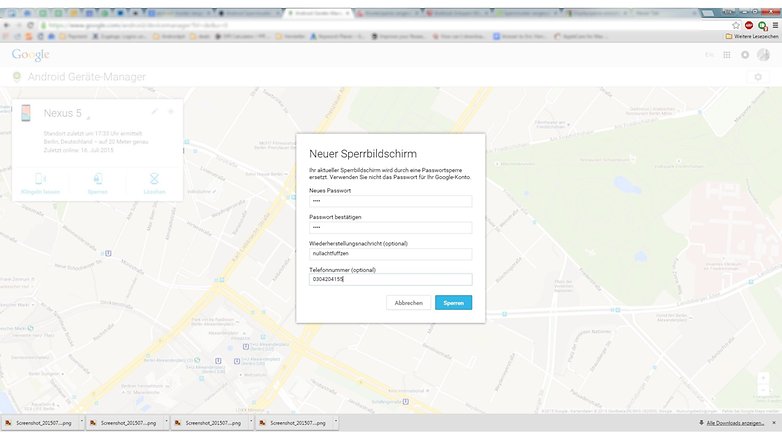Open the device switcher arrow beside Nexus 5
The width and height of the screenshot is (782, 440).
pos(88,118)
